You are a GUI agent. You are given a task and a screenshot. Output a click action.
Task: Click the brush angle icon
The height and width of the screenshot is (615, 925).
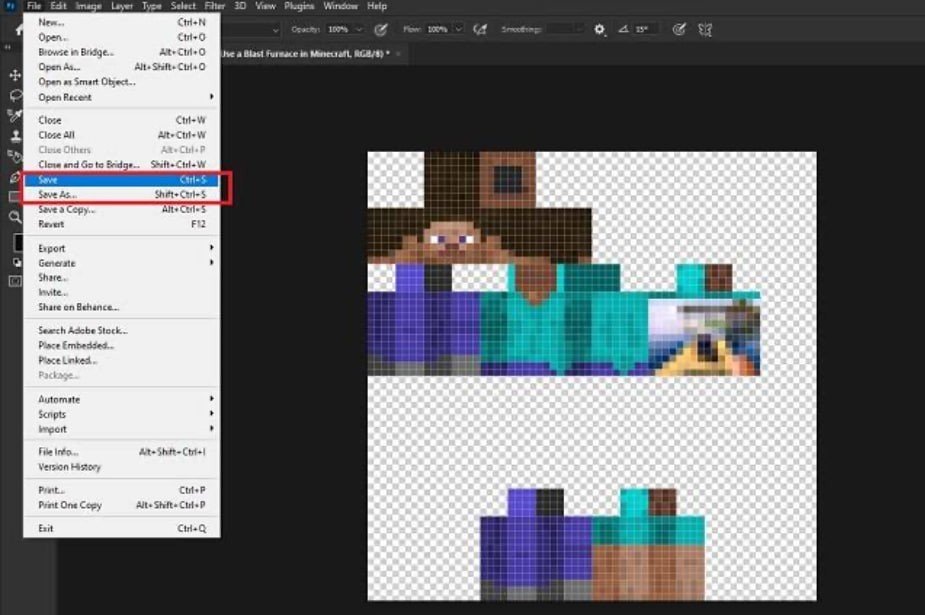click(x=623, y=29)
